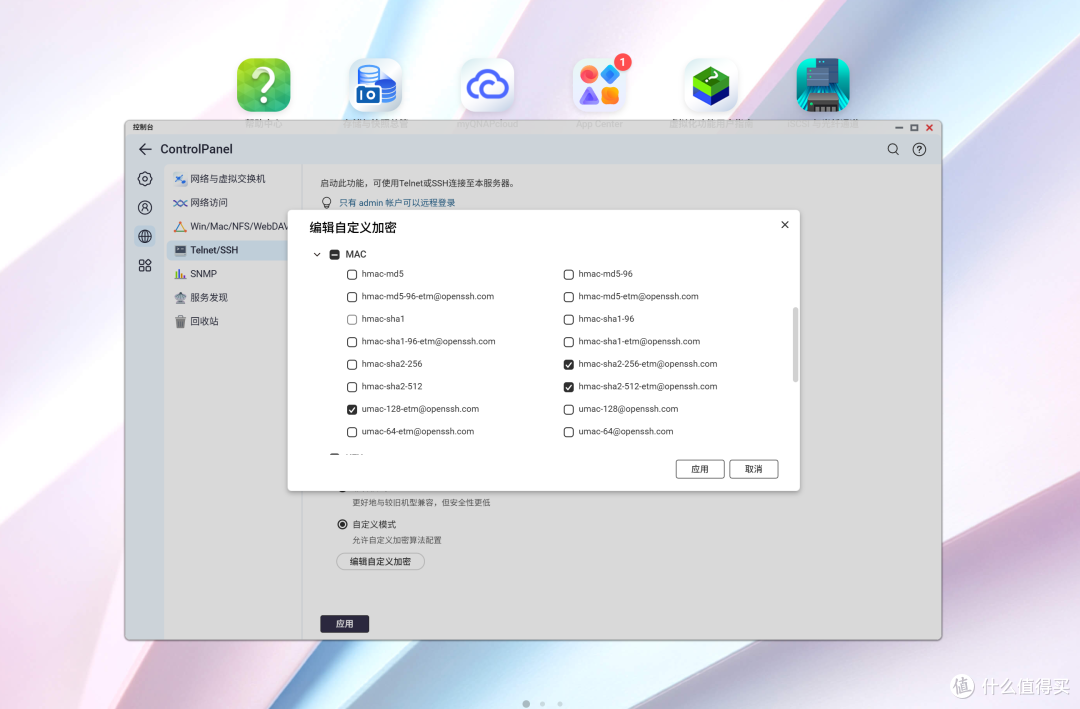Click 只有 admin 帐户可以远程登录 link
The height and width of the screenshot is (709, 1080).
tap(397, 203)
